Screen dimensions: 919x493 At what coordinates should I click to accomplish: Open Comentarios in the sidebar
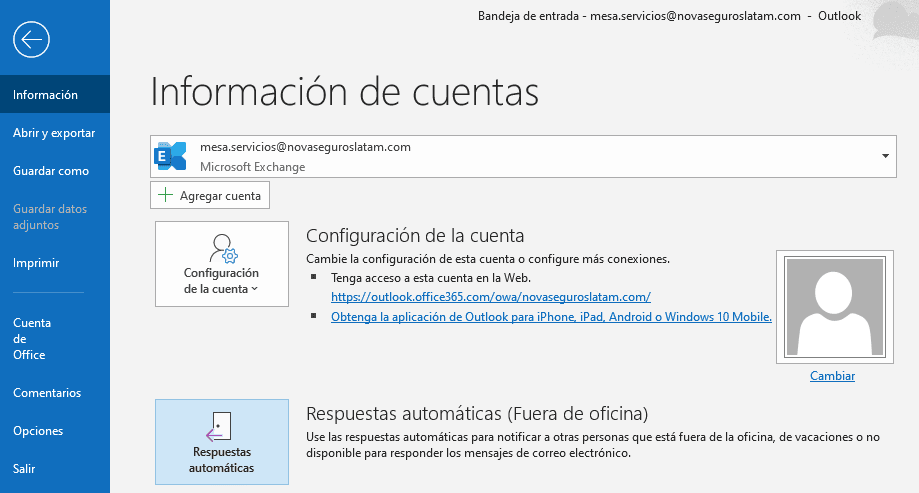click(x=47, y=393)
